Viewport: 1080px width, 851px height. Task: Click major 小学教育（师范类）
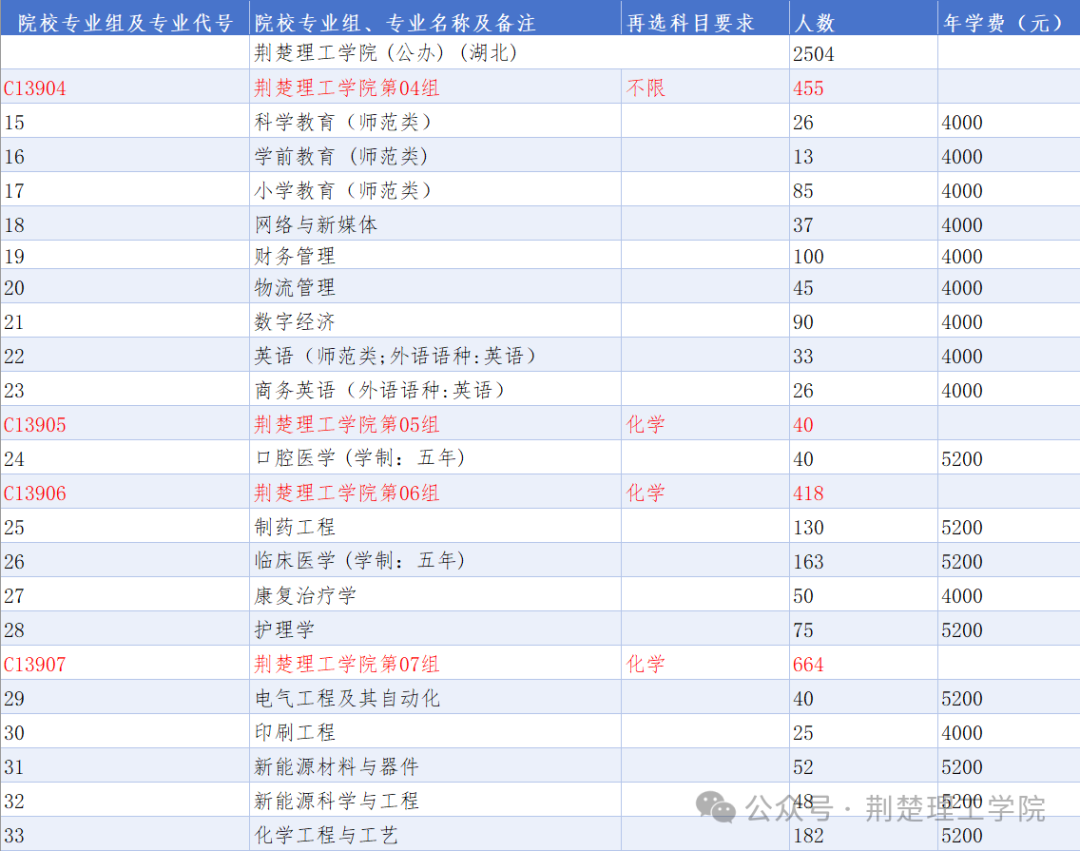tap(343, 190)
